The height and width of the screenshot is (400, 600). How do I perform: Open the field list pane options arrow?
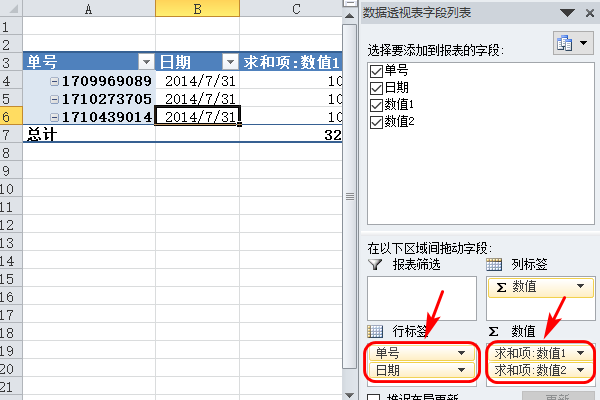point(567,13)
